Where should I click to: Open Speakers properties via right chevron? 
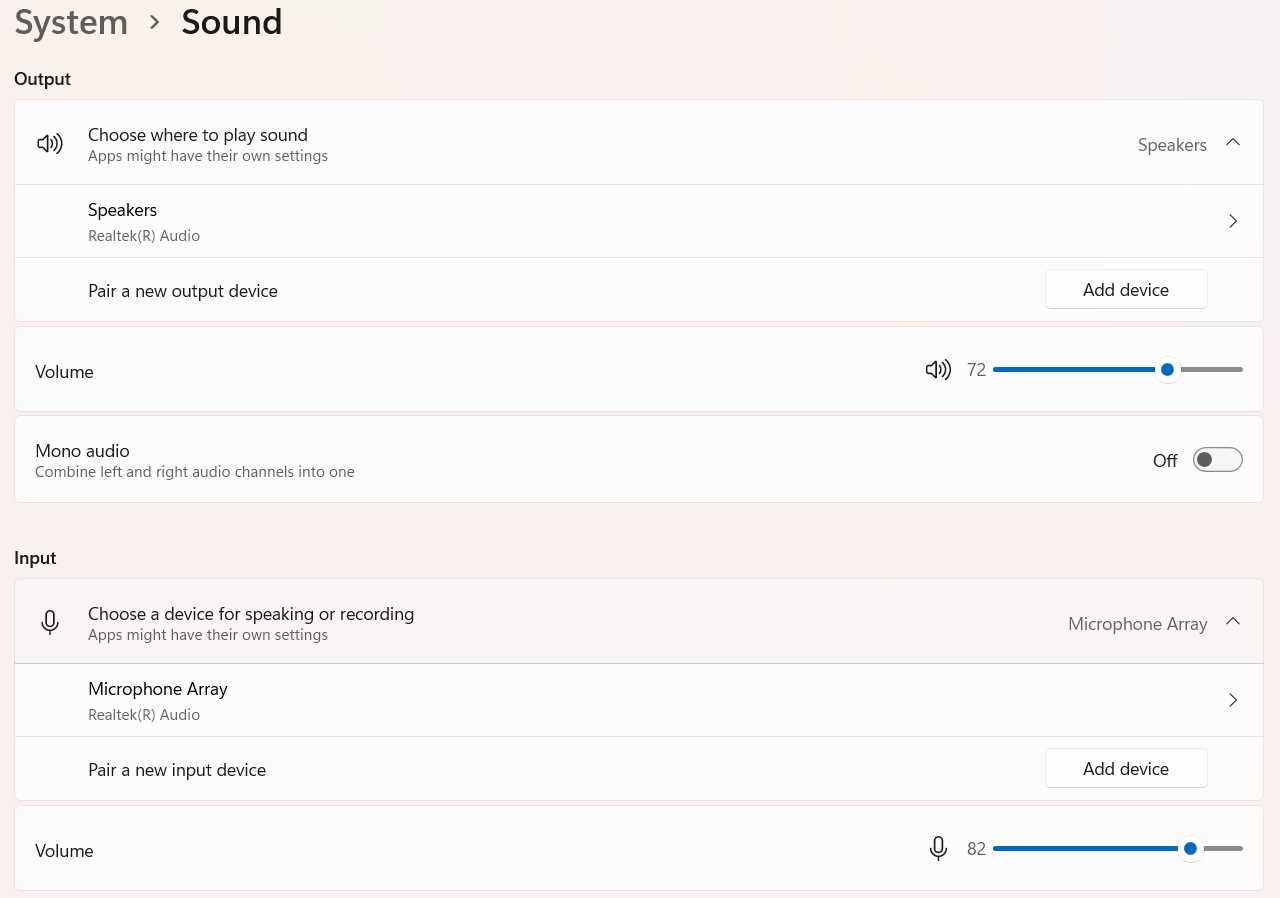[1233, 221]
